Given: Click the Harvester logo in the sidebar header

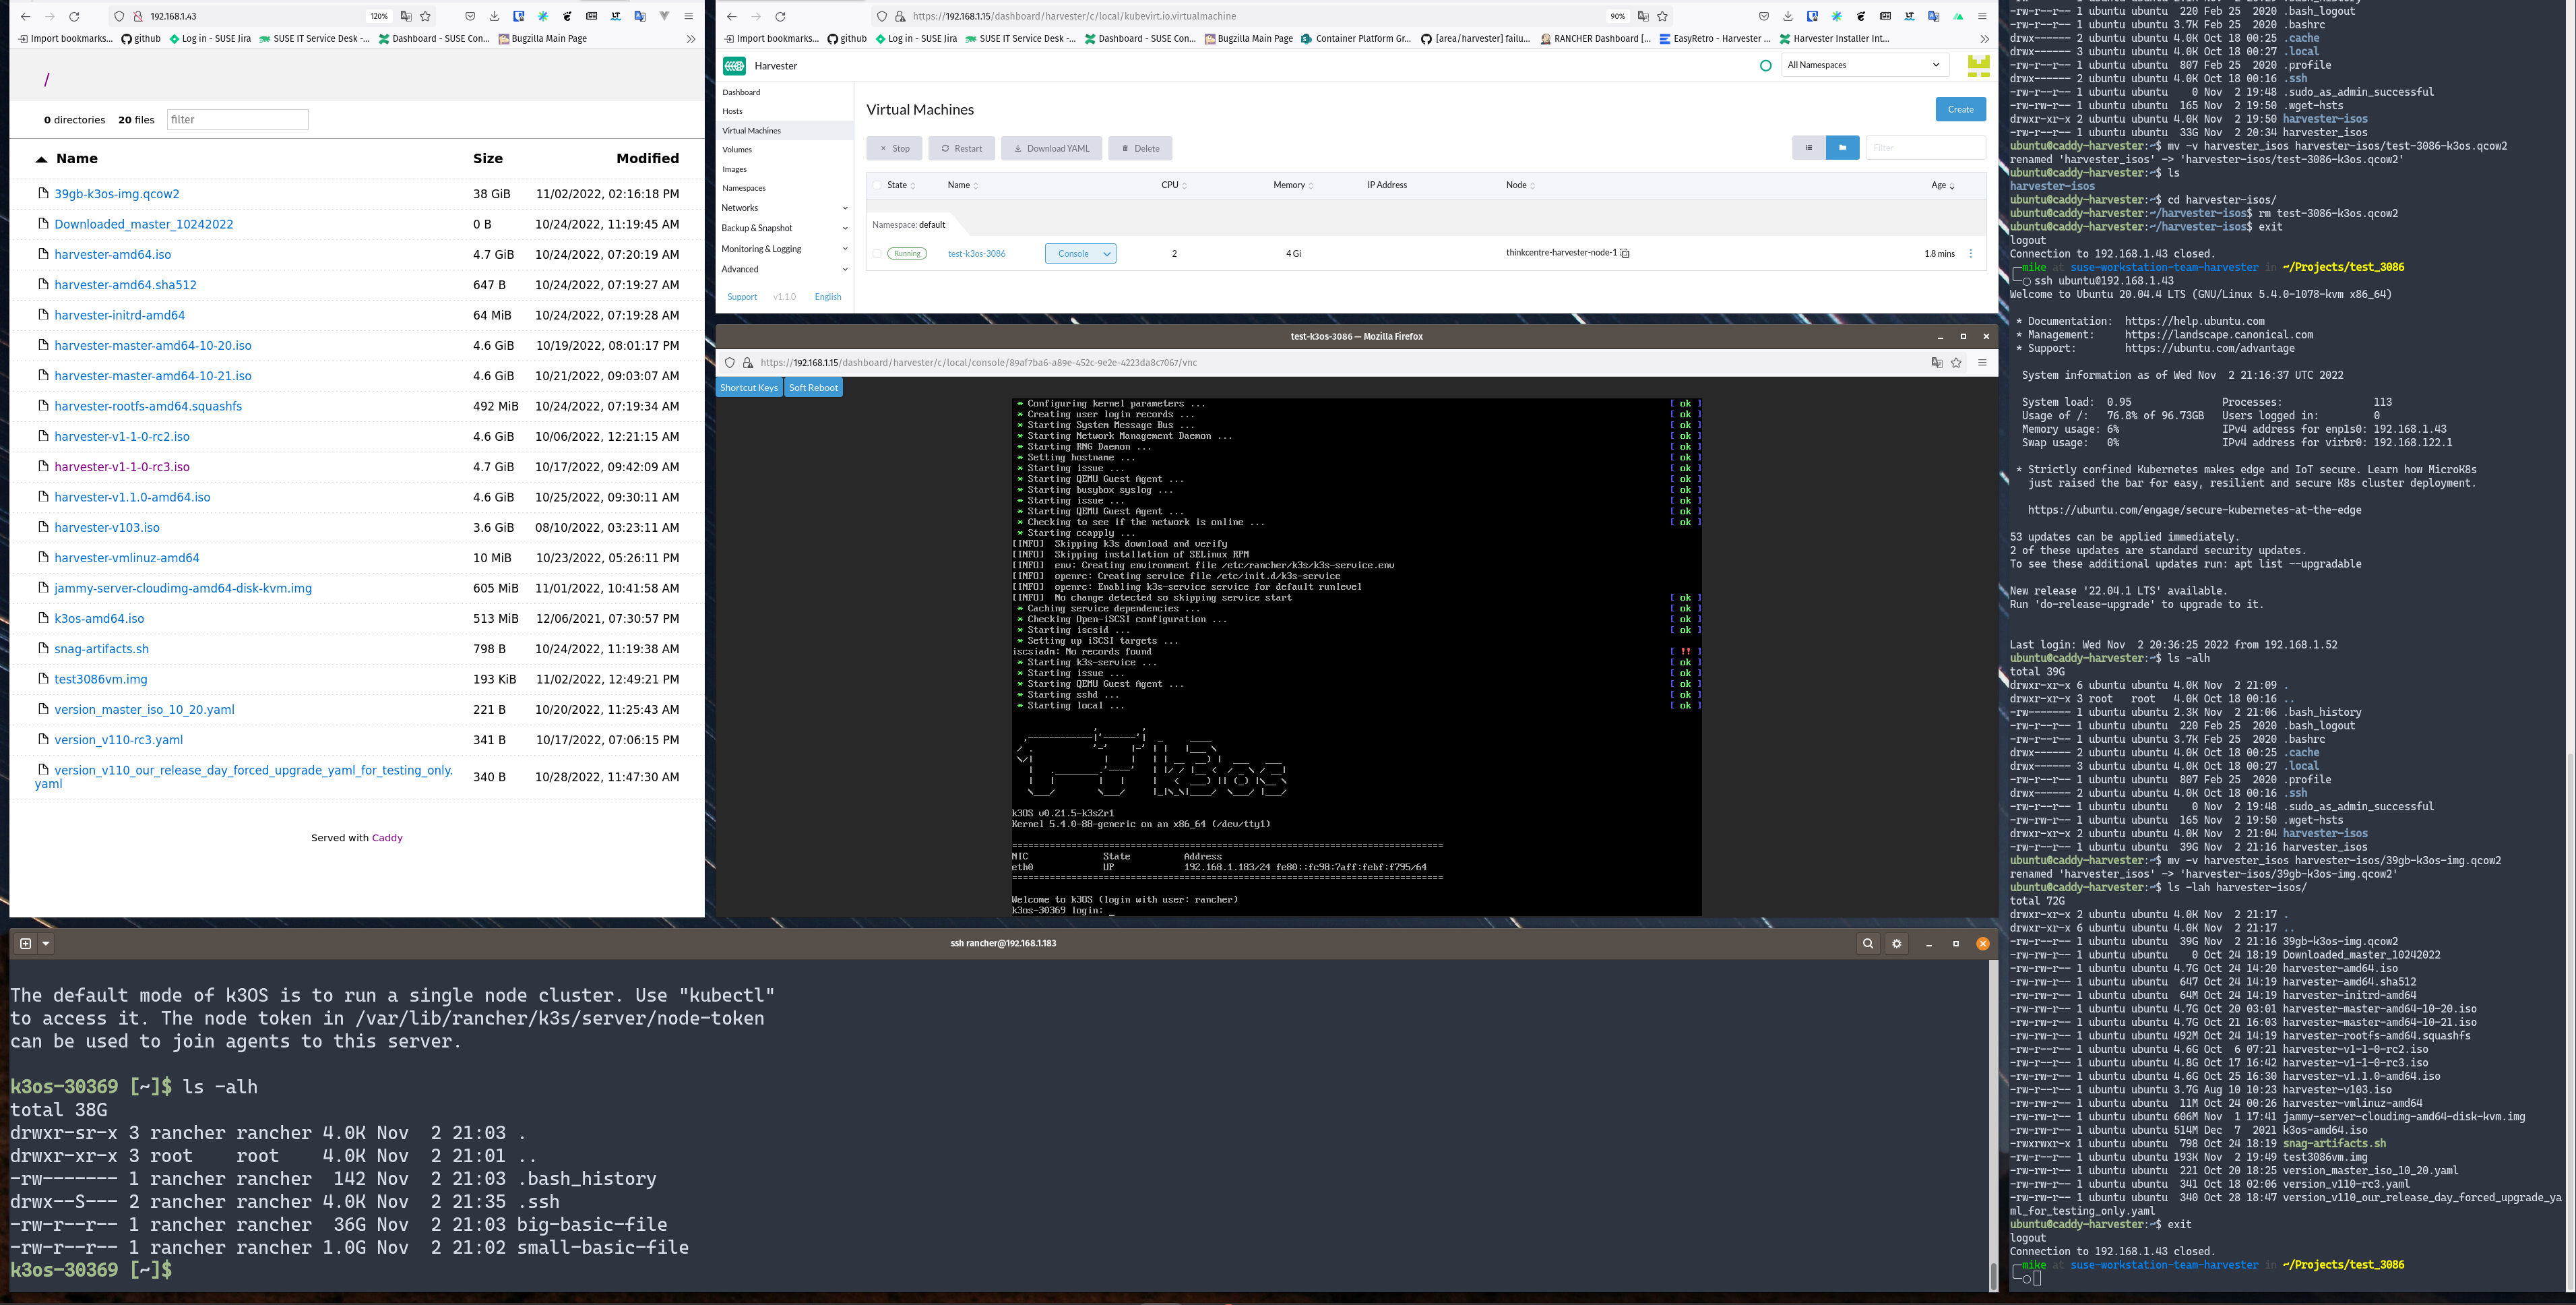Looking at the screenshot, I should [x=735, y=65].
